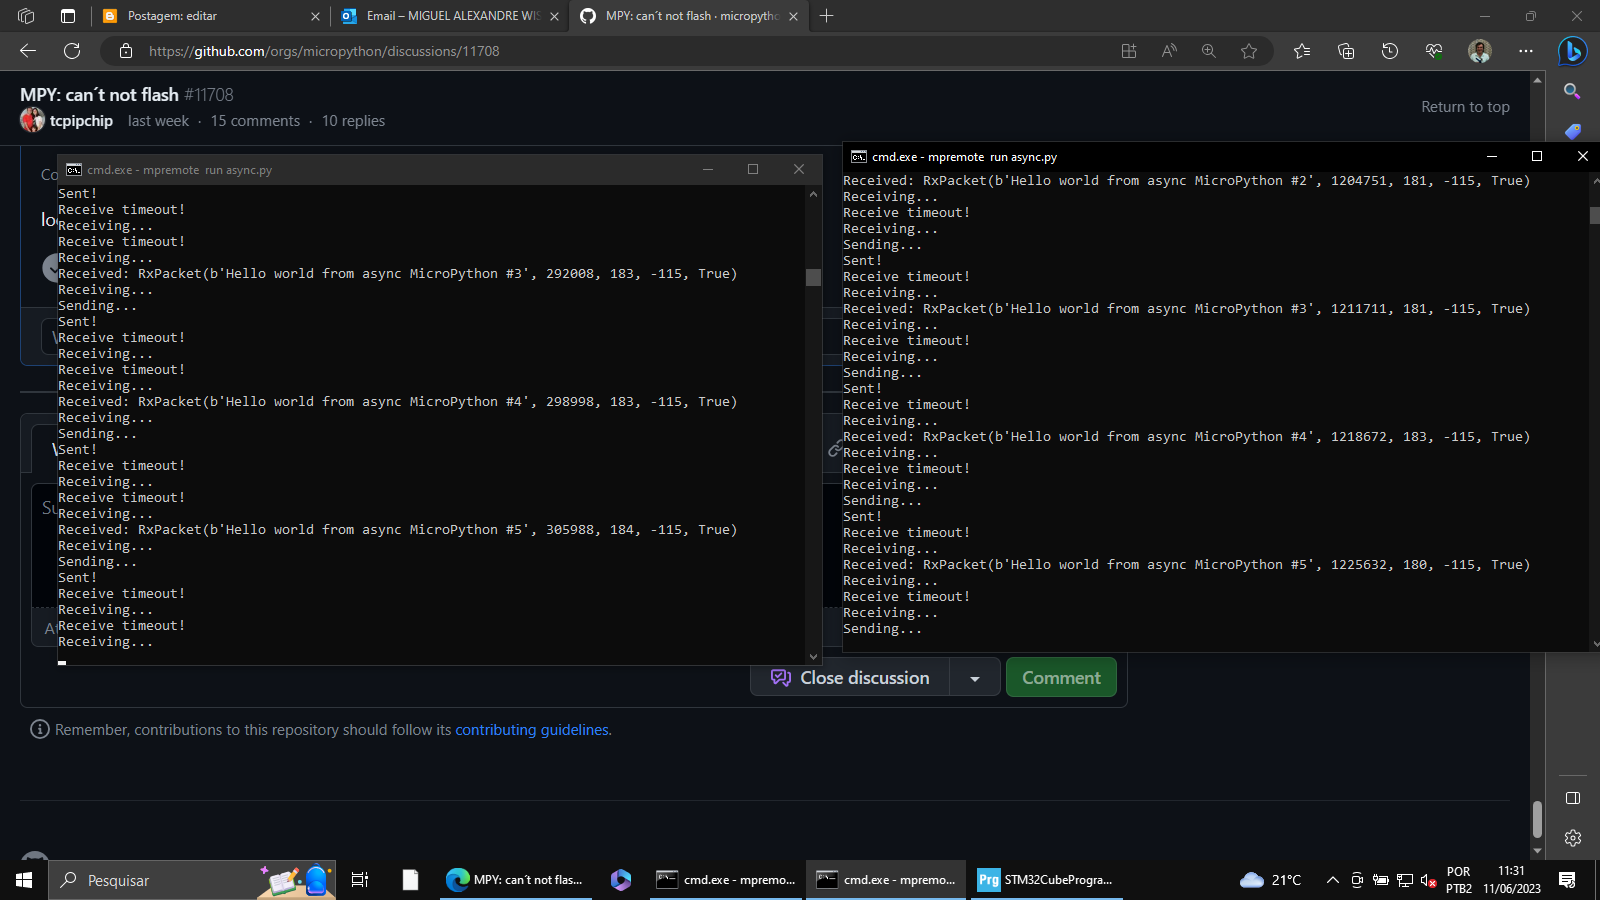The width and height of the screenshot is (1600, 900).
Task: Open the Edge profile avatar
Action: (x=1478, y=51)
